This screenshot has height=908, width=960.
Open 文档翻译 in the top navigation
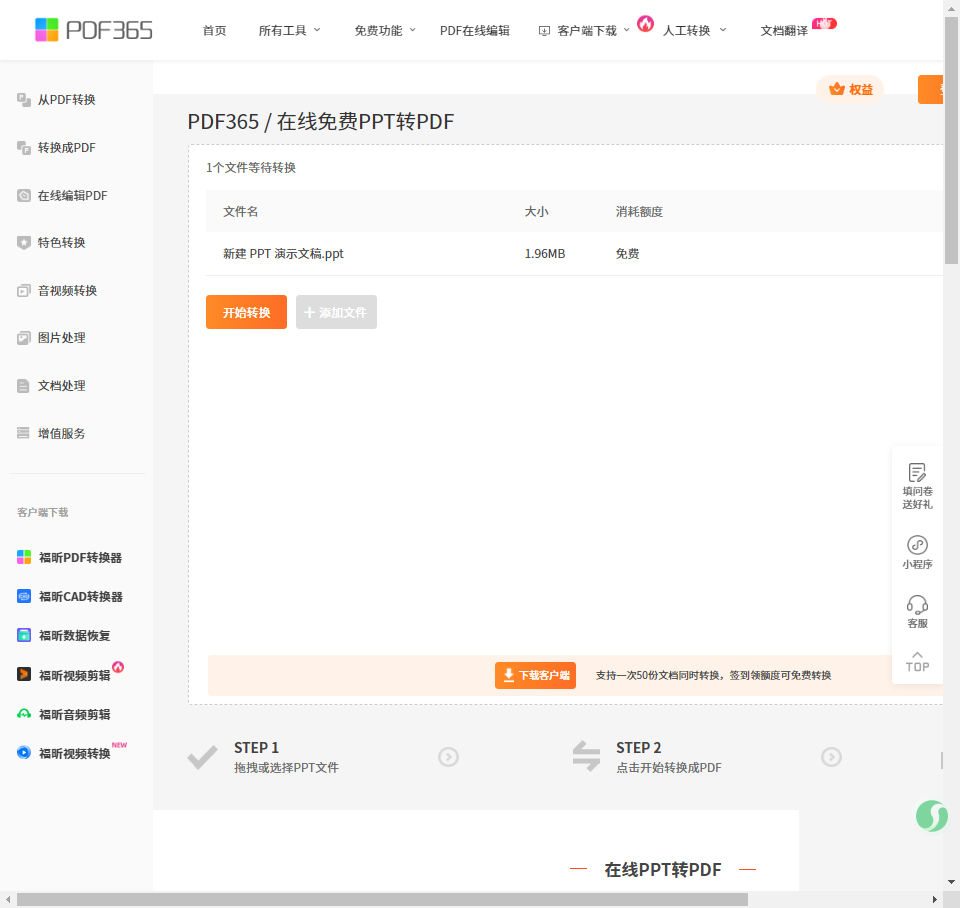tap(784, 31)
